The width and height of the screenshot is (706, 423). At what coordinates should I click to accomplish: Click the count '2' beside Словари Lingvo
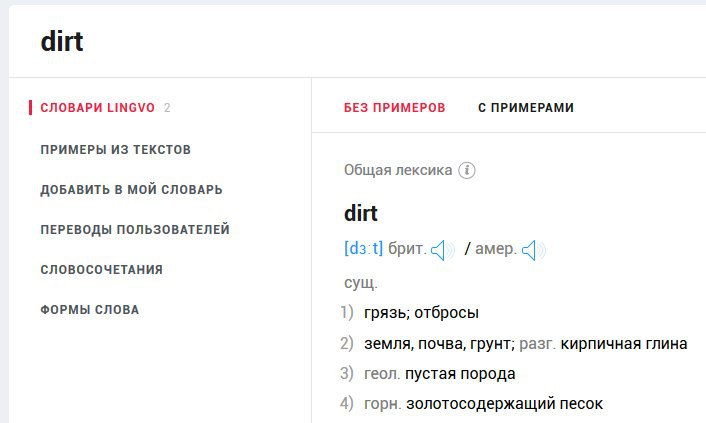point(167,108)
